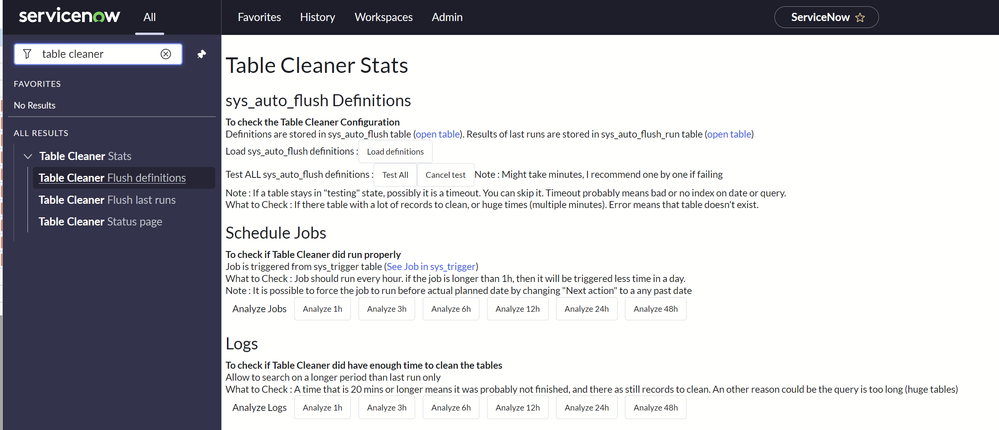999x430 pixels.
Task: Open the Workspaces menu
Action: pyautogui.click(x=384, y=17)
